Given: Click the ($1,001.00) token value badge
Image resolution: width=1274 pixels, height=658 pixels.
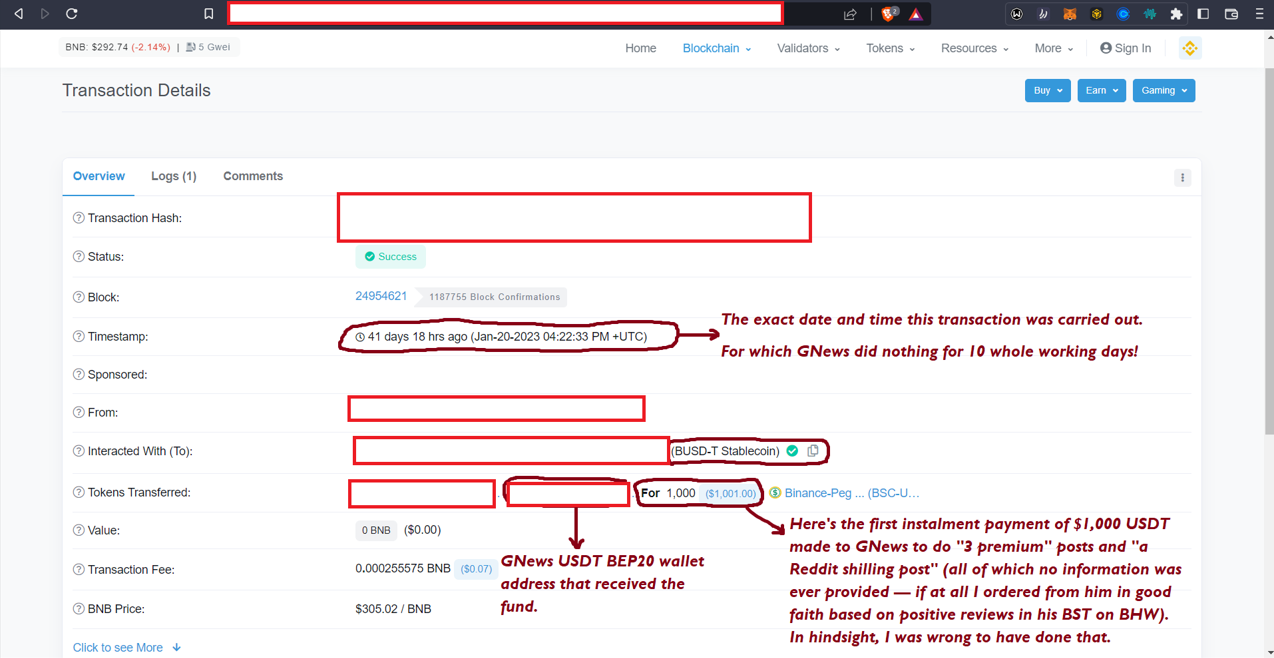Looking at the screenshot, I should click(x=731, y=494).
